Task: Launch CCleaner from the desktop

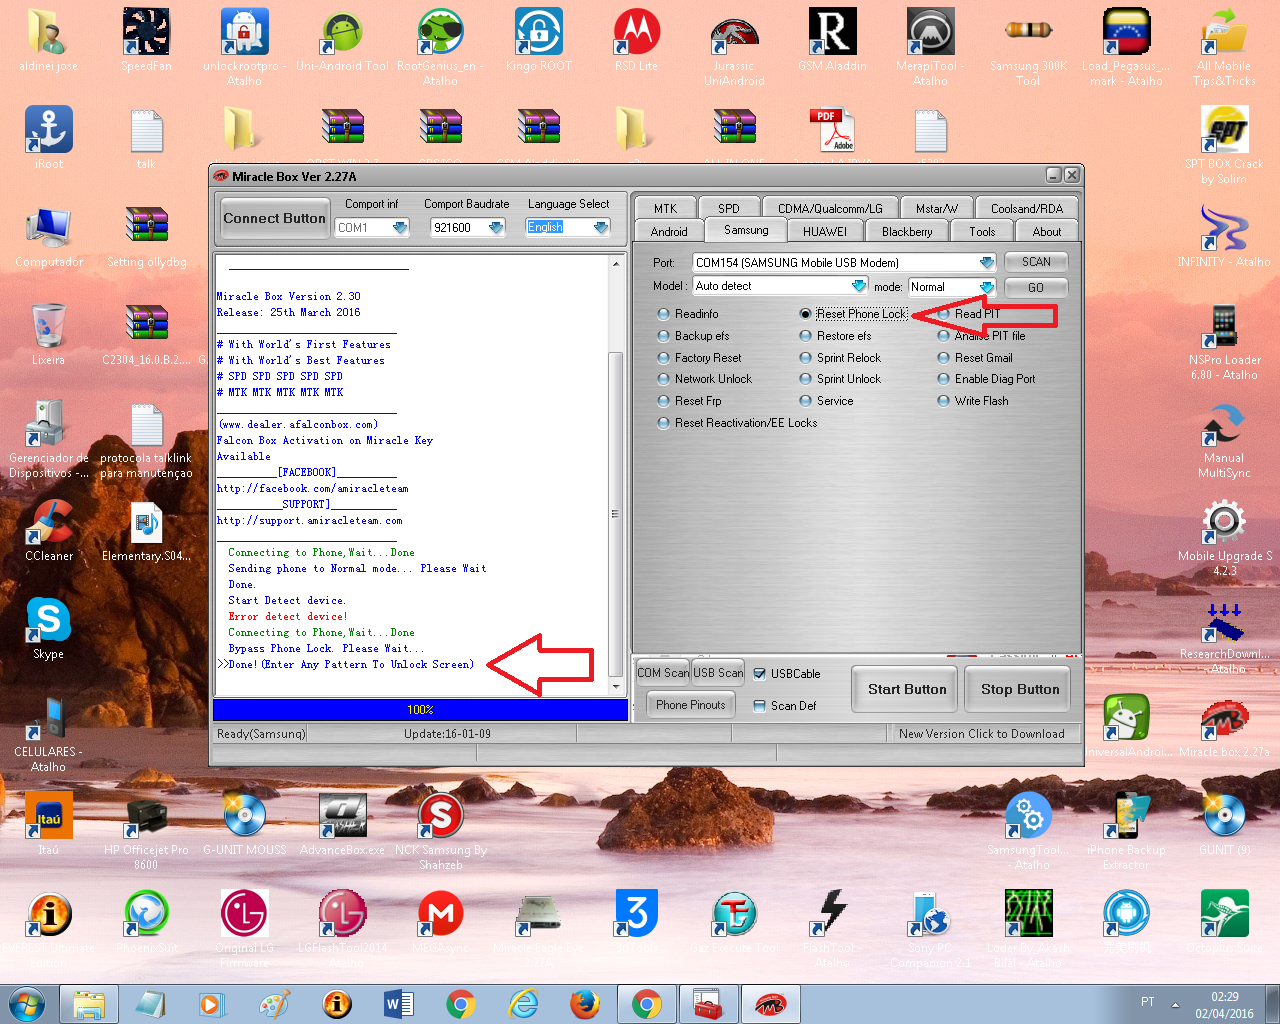Action: pos(48,530)
